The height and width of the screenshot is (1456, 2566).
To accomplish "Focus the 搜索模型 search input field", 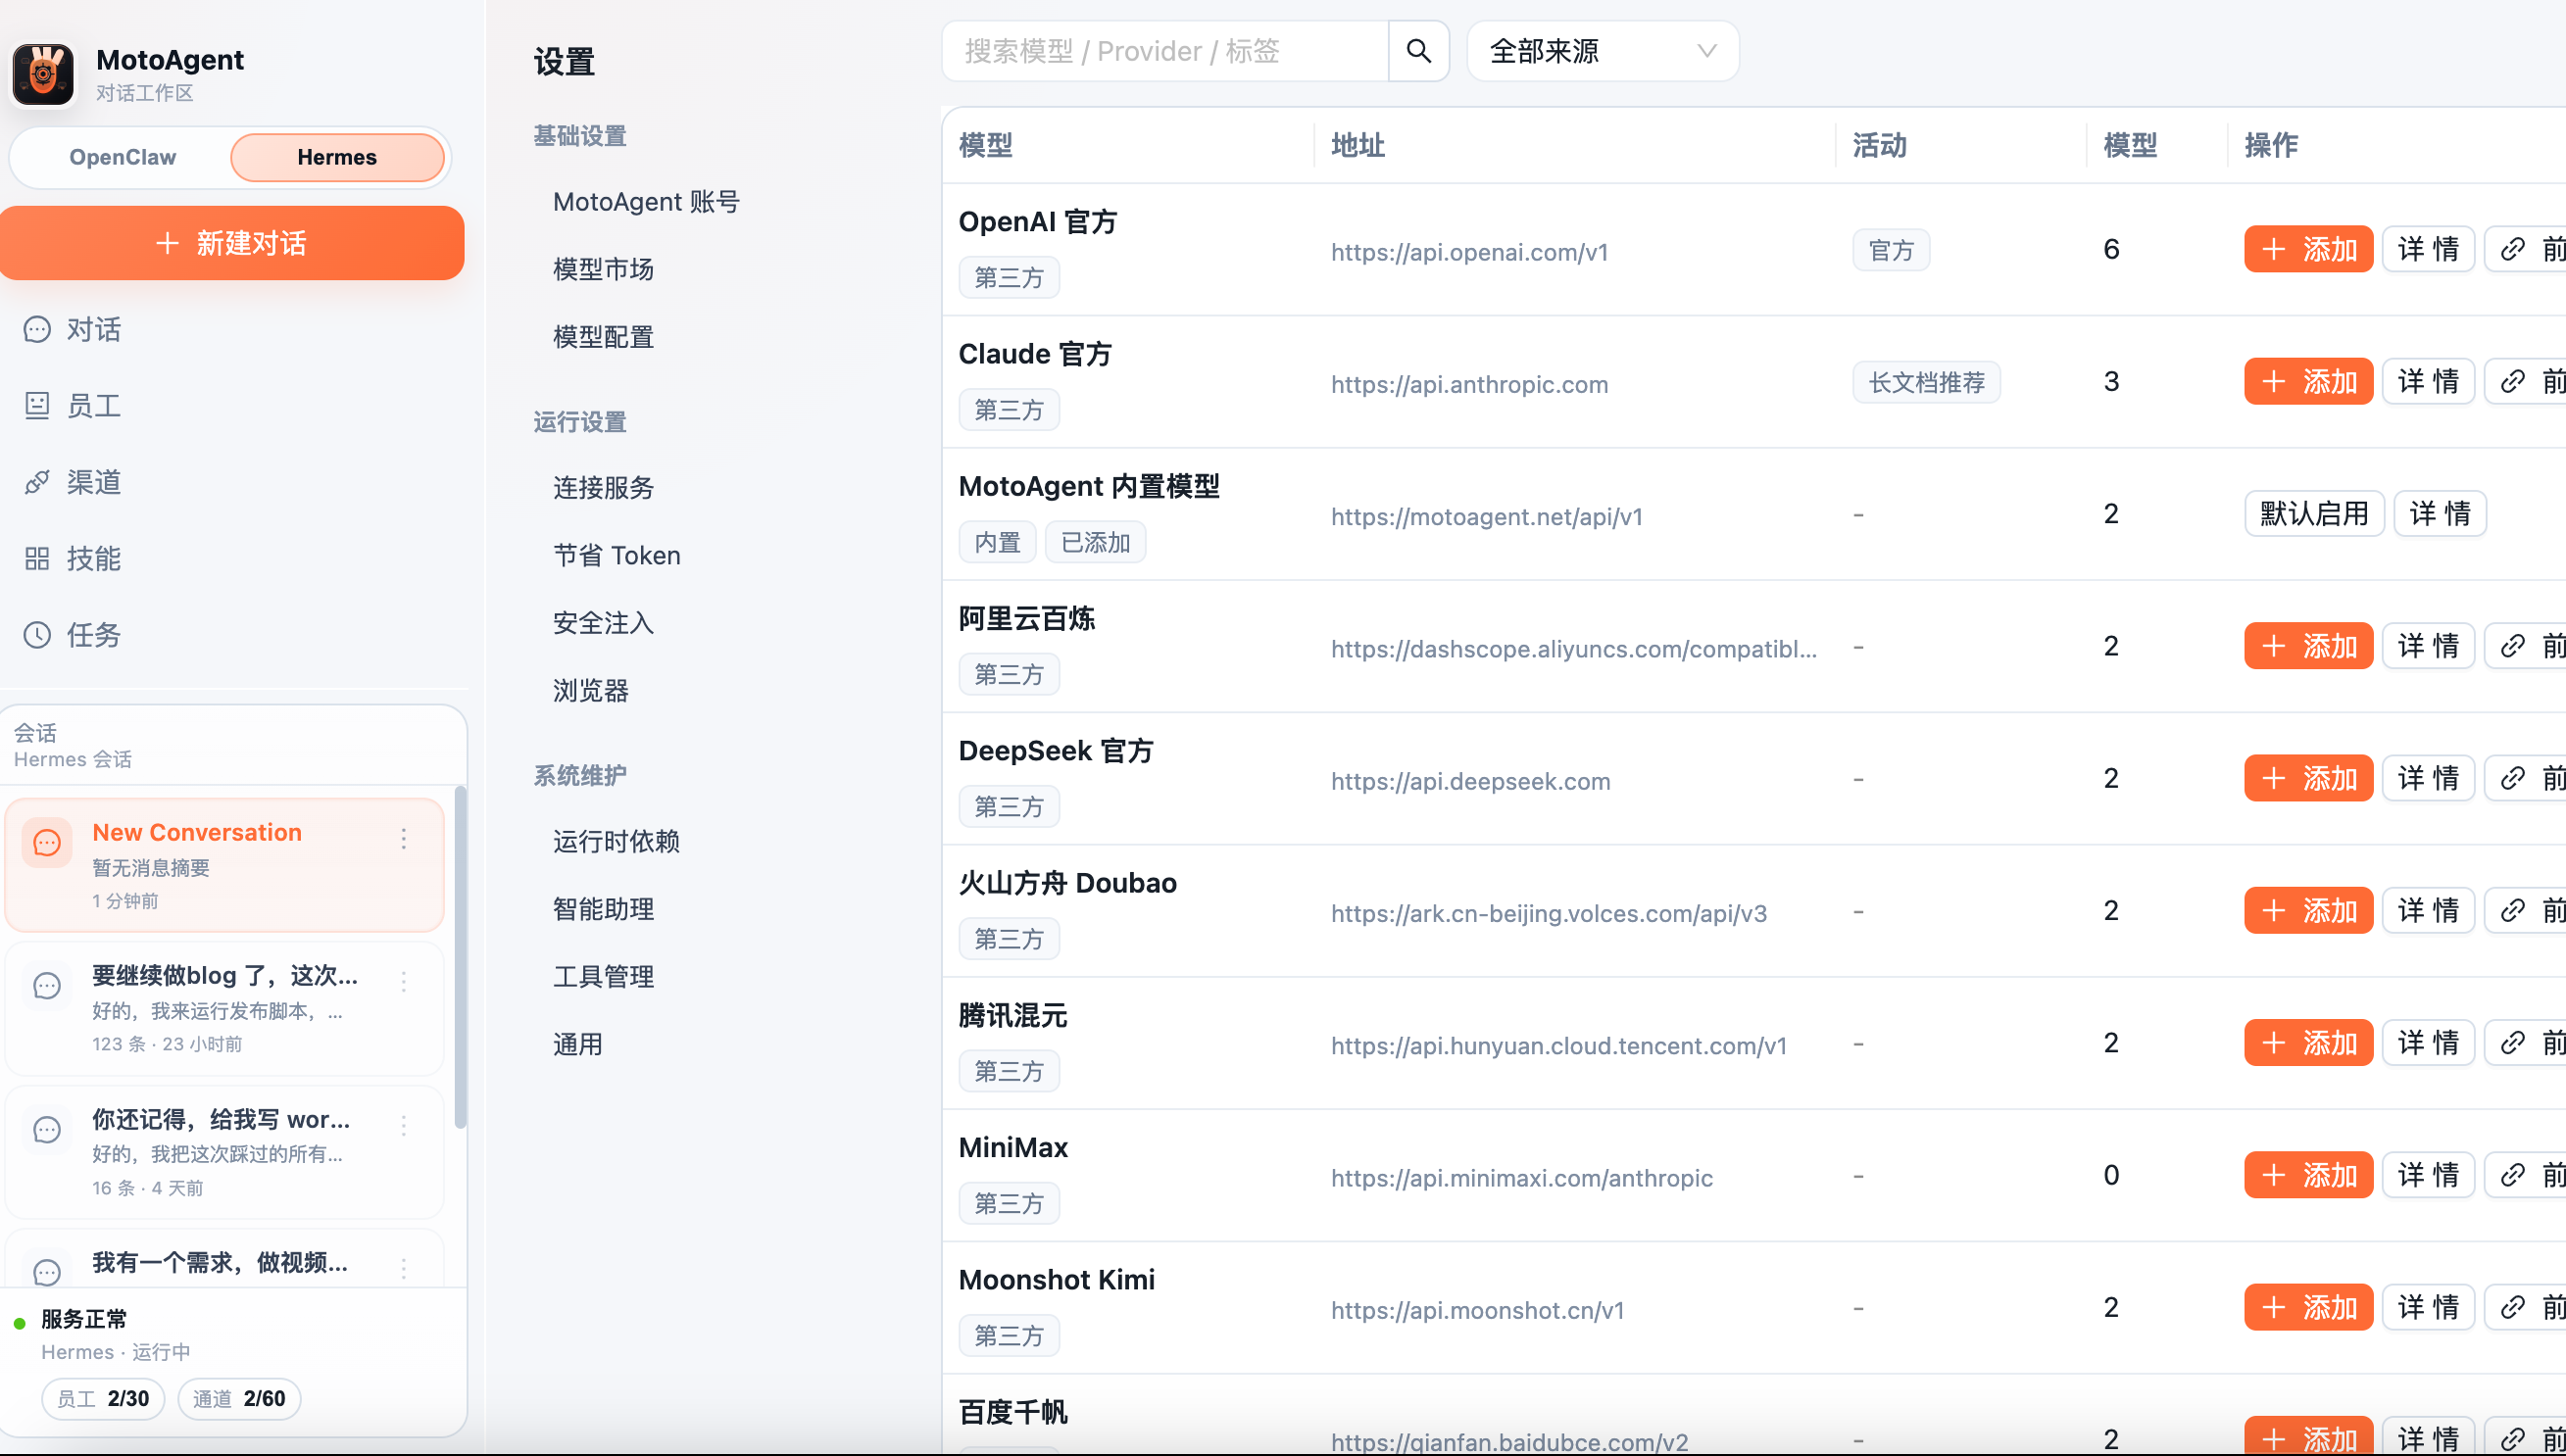I will [x=1165, y=51].
